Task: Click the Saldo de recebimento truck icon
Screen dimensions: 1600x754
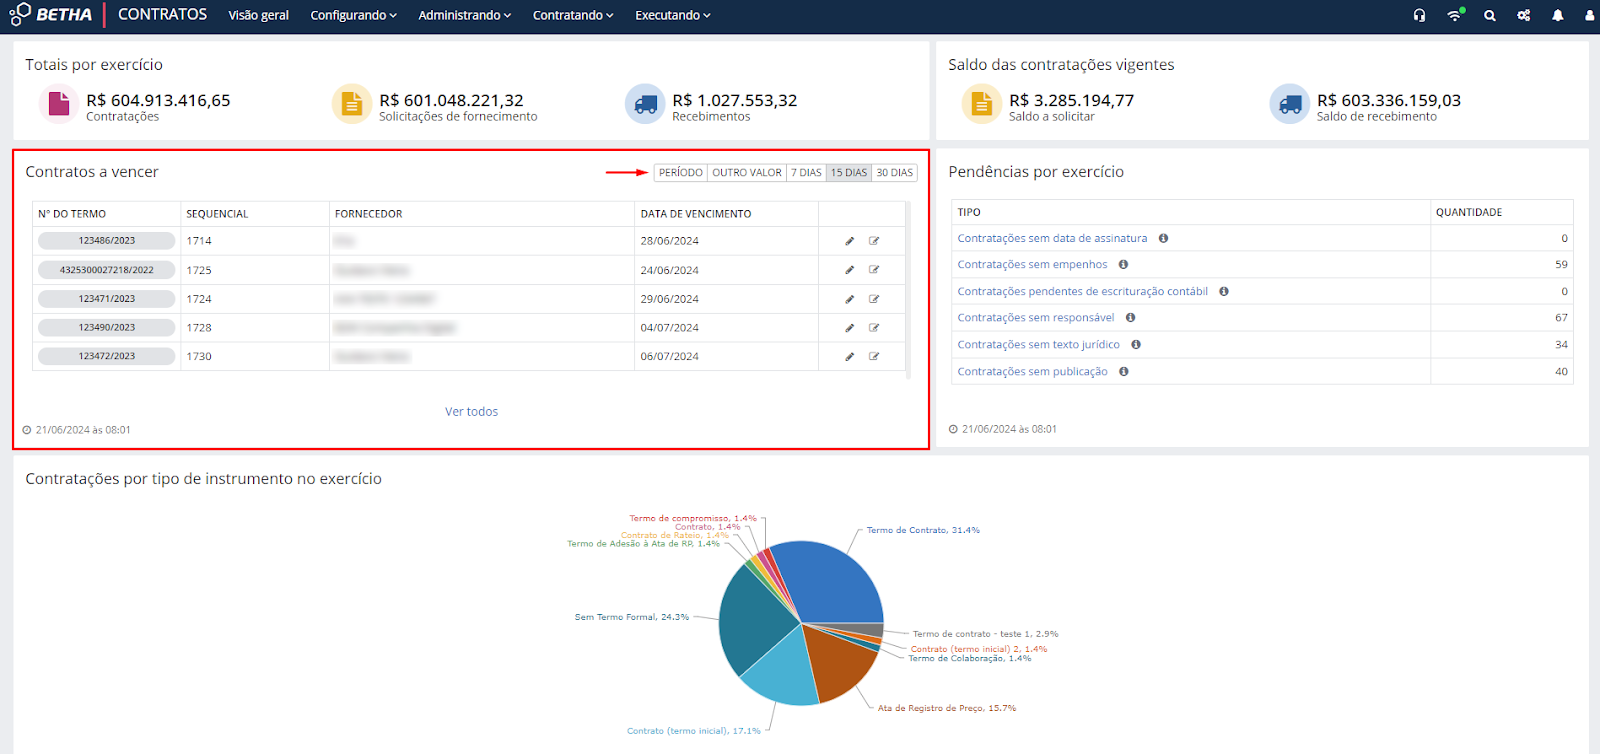Action: [x=1290, y=103]
